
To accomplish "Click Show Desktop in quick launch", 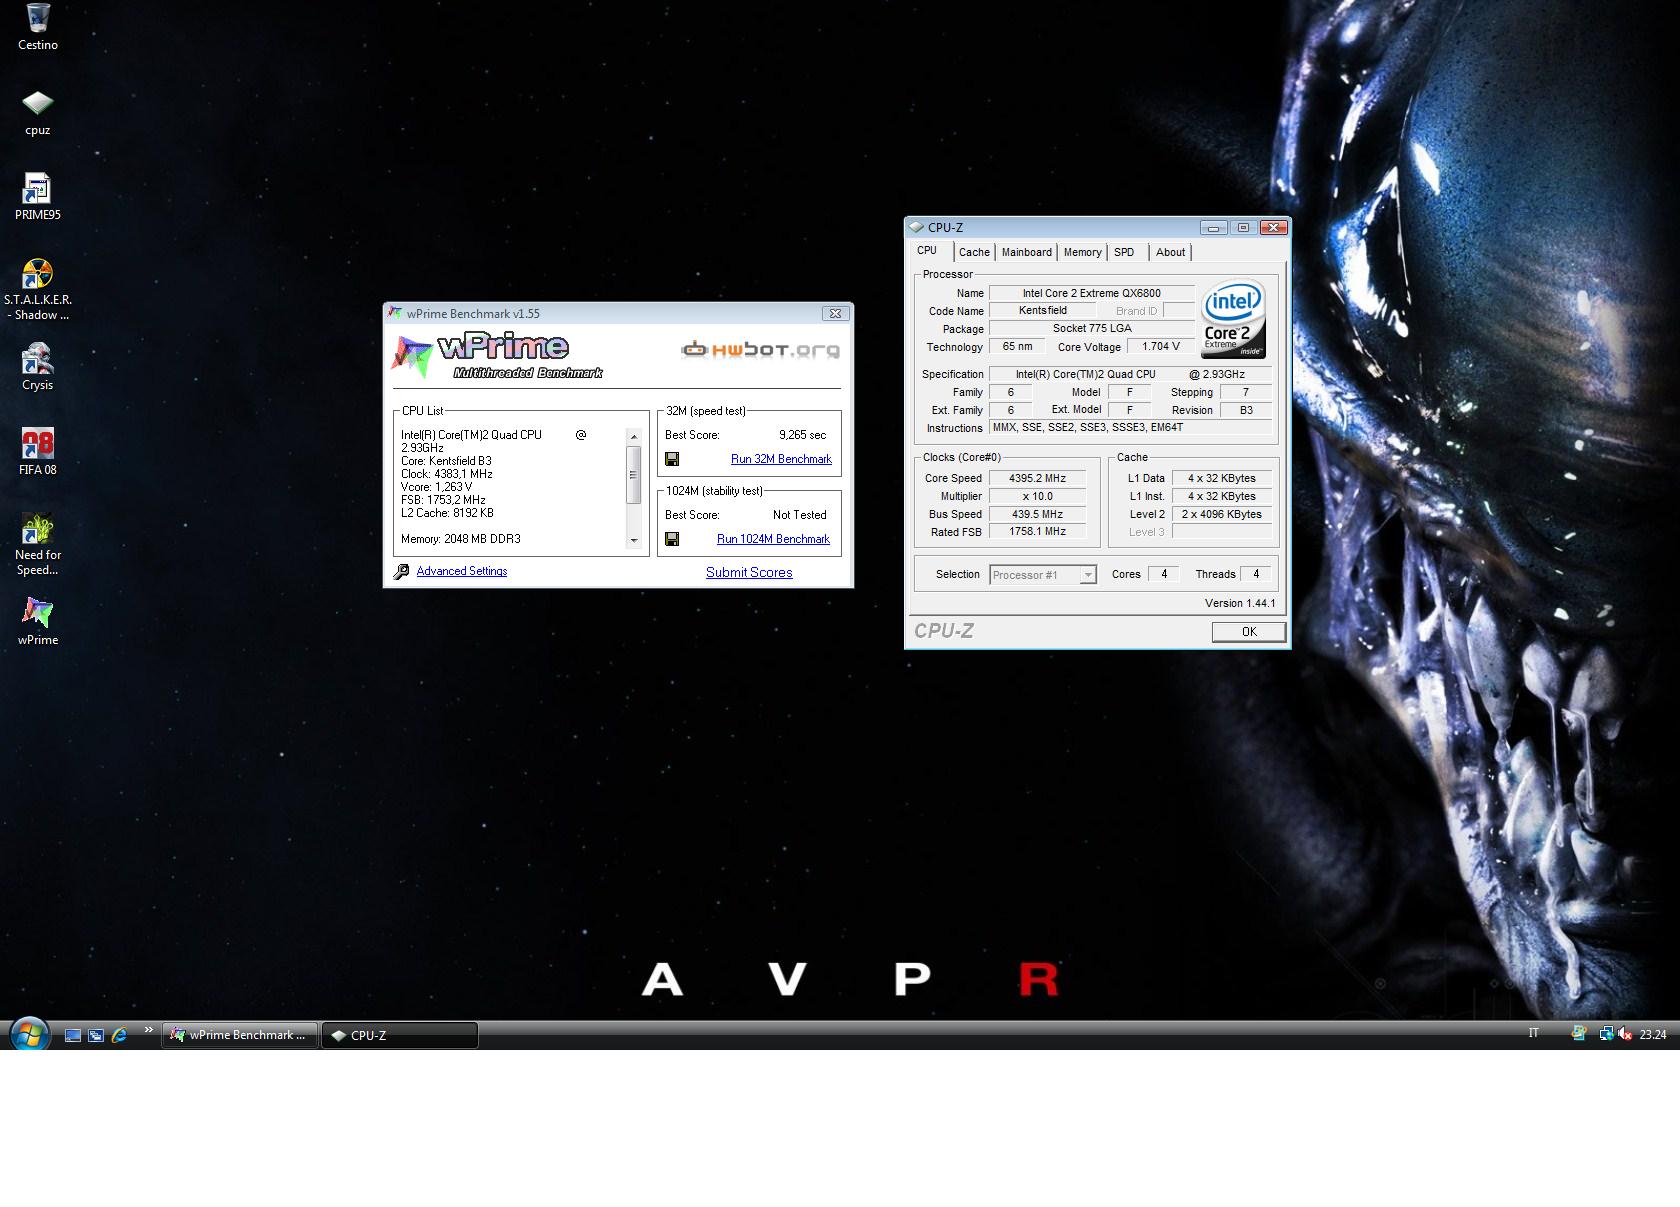I will tap(73, 1035).
